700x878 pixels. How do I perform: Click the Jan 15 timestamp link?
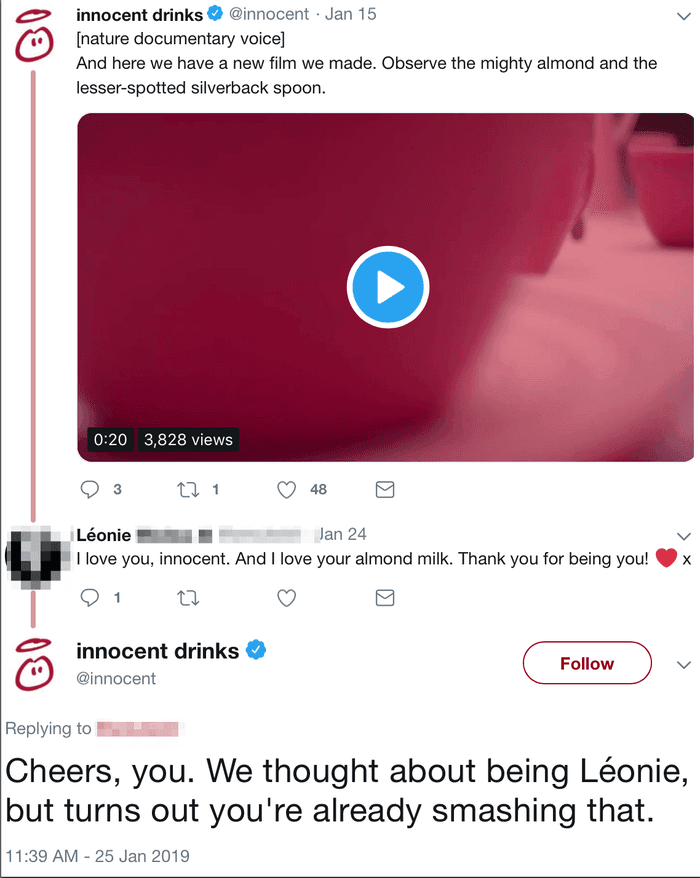(x=351, y=15)
